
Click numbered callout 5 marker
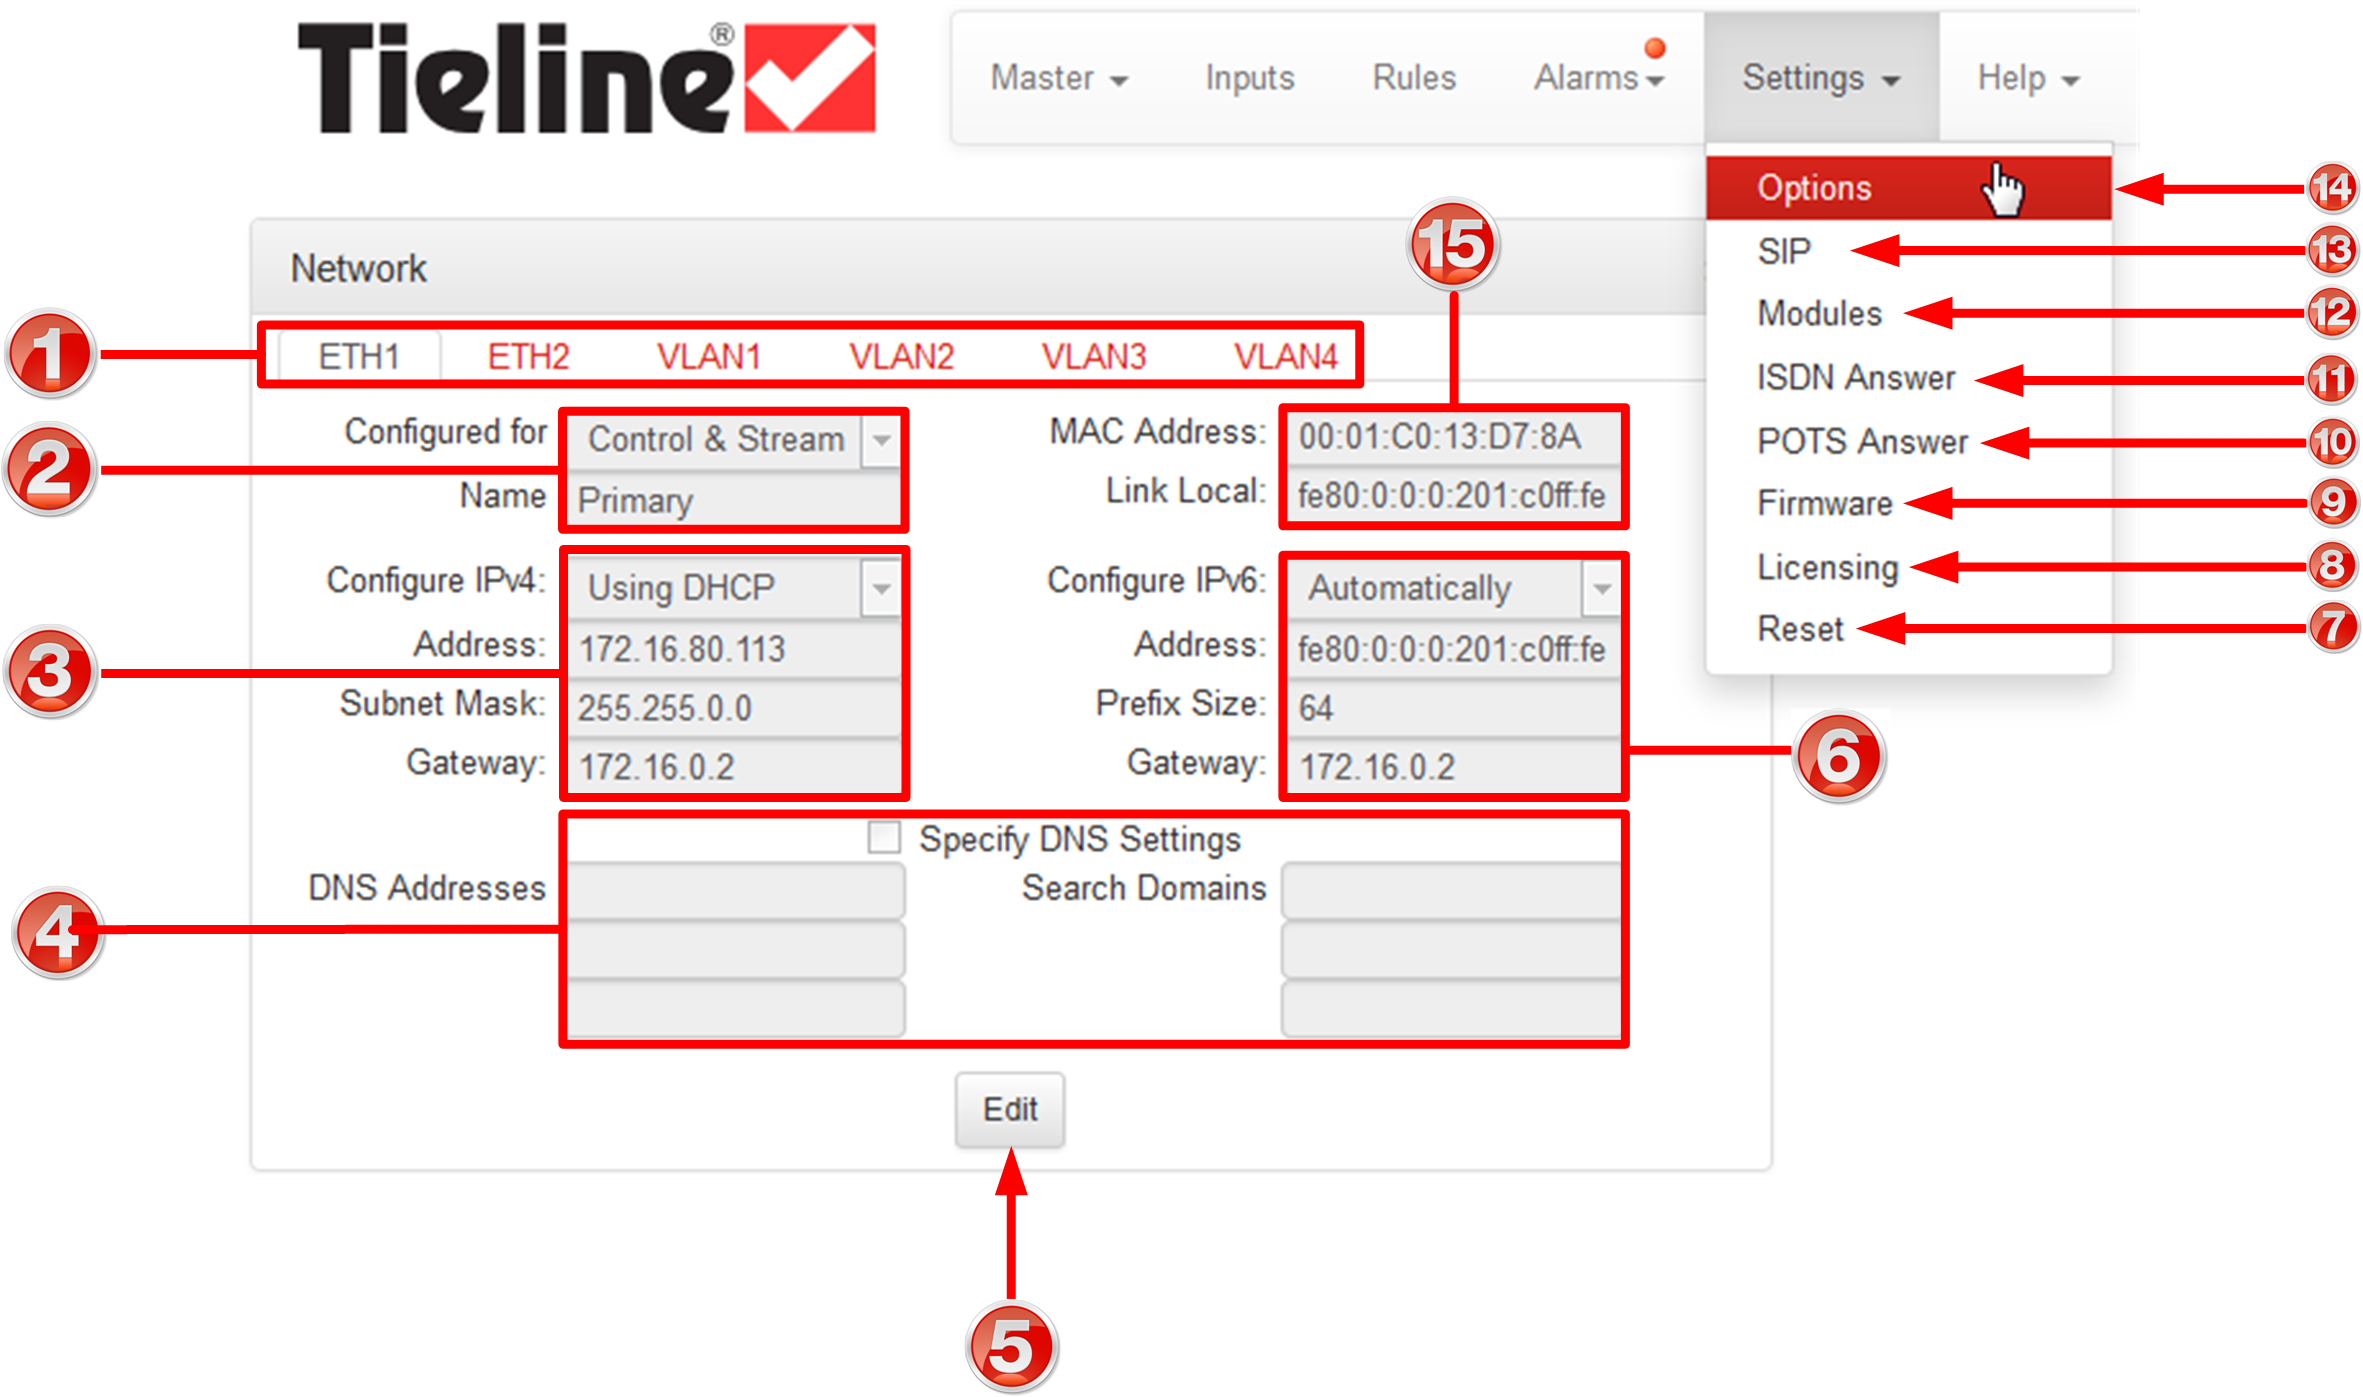pyautogui.click(x=1011, y=1346)
